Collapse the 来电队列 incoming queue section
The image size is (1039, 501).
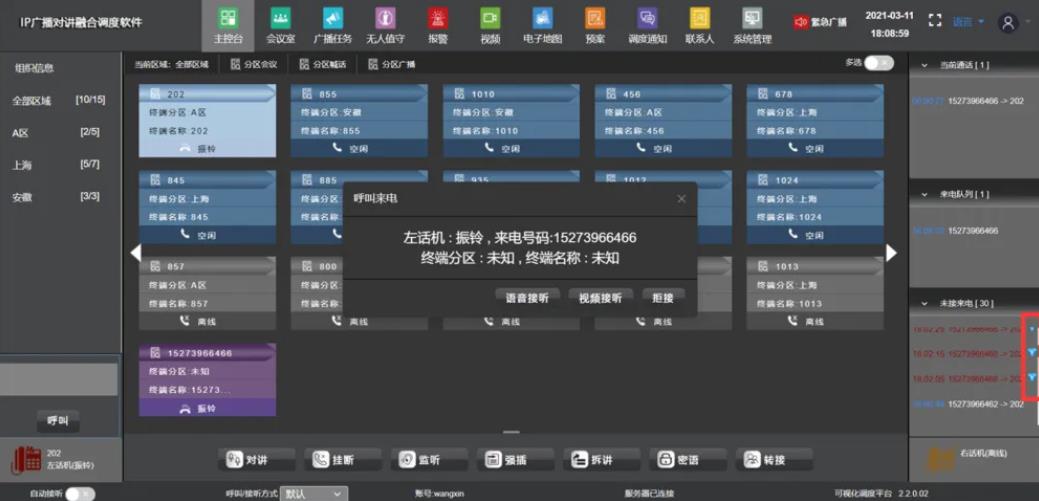922,194
